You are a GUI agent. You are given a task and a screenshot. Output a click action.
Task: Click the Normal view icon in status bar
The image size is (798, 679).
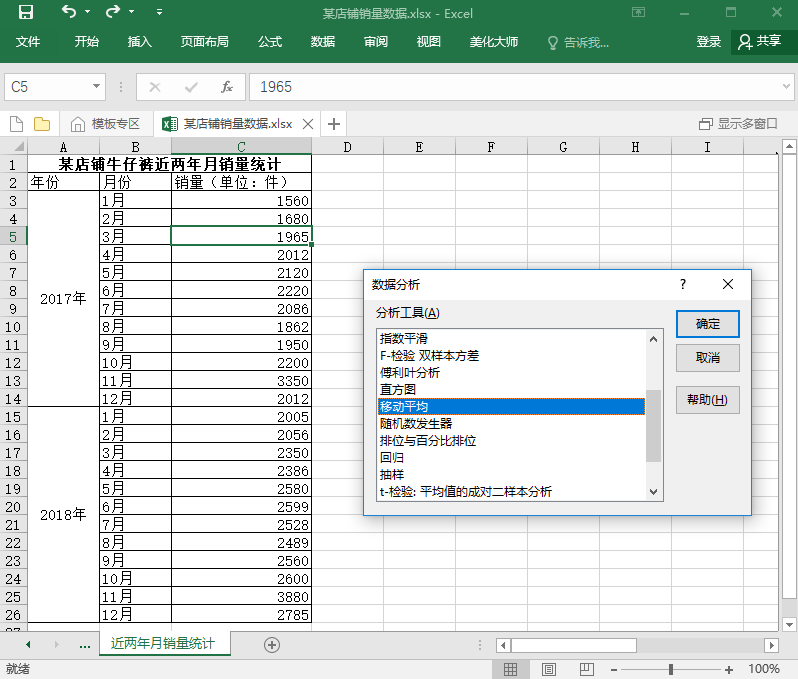(x=510, y=669)
